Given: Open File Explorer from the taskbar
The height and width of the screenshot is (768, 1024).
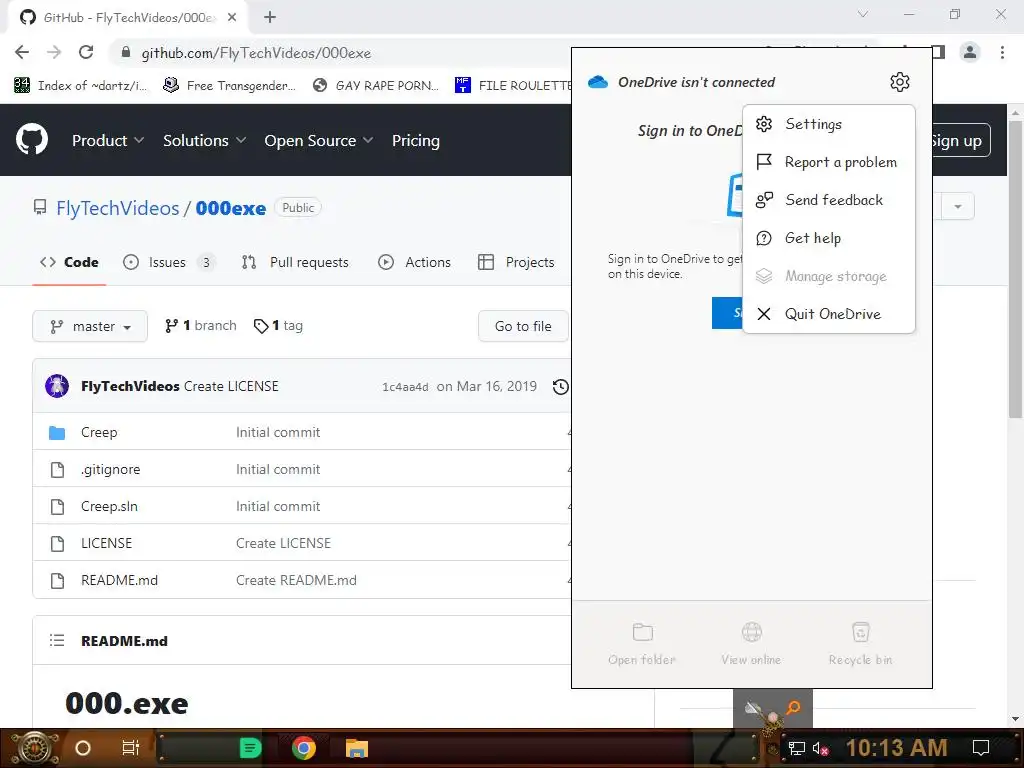Looking at the screenshot, I should point(357,748).
